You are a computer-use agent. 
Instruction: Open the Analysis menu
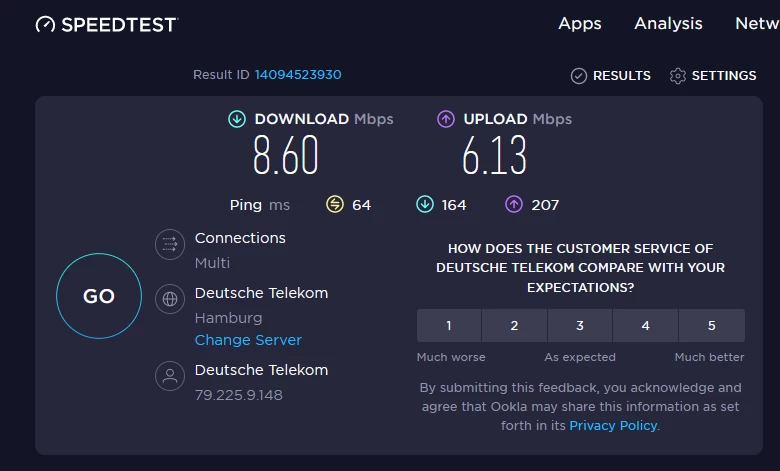point(668,24)
